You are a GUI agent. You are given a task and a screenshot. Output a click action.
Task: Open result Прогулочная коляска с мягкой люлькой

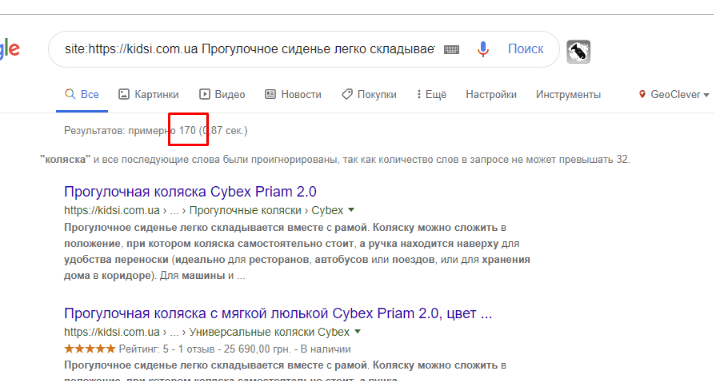pos(278,313)
